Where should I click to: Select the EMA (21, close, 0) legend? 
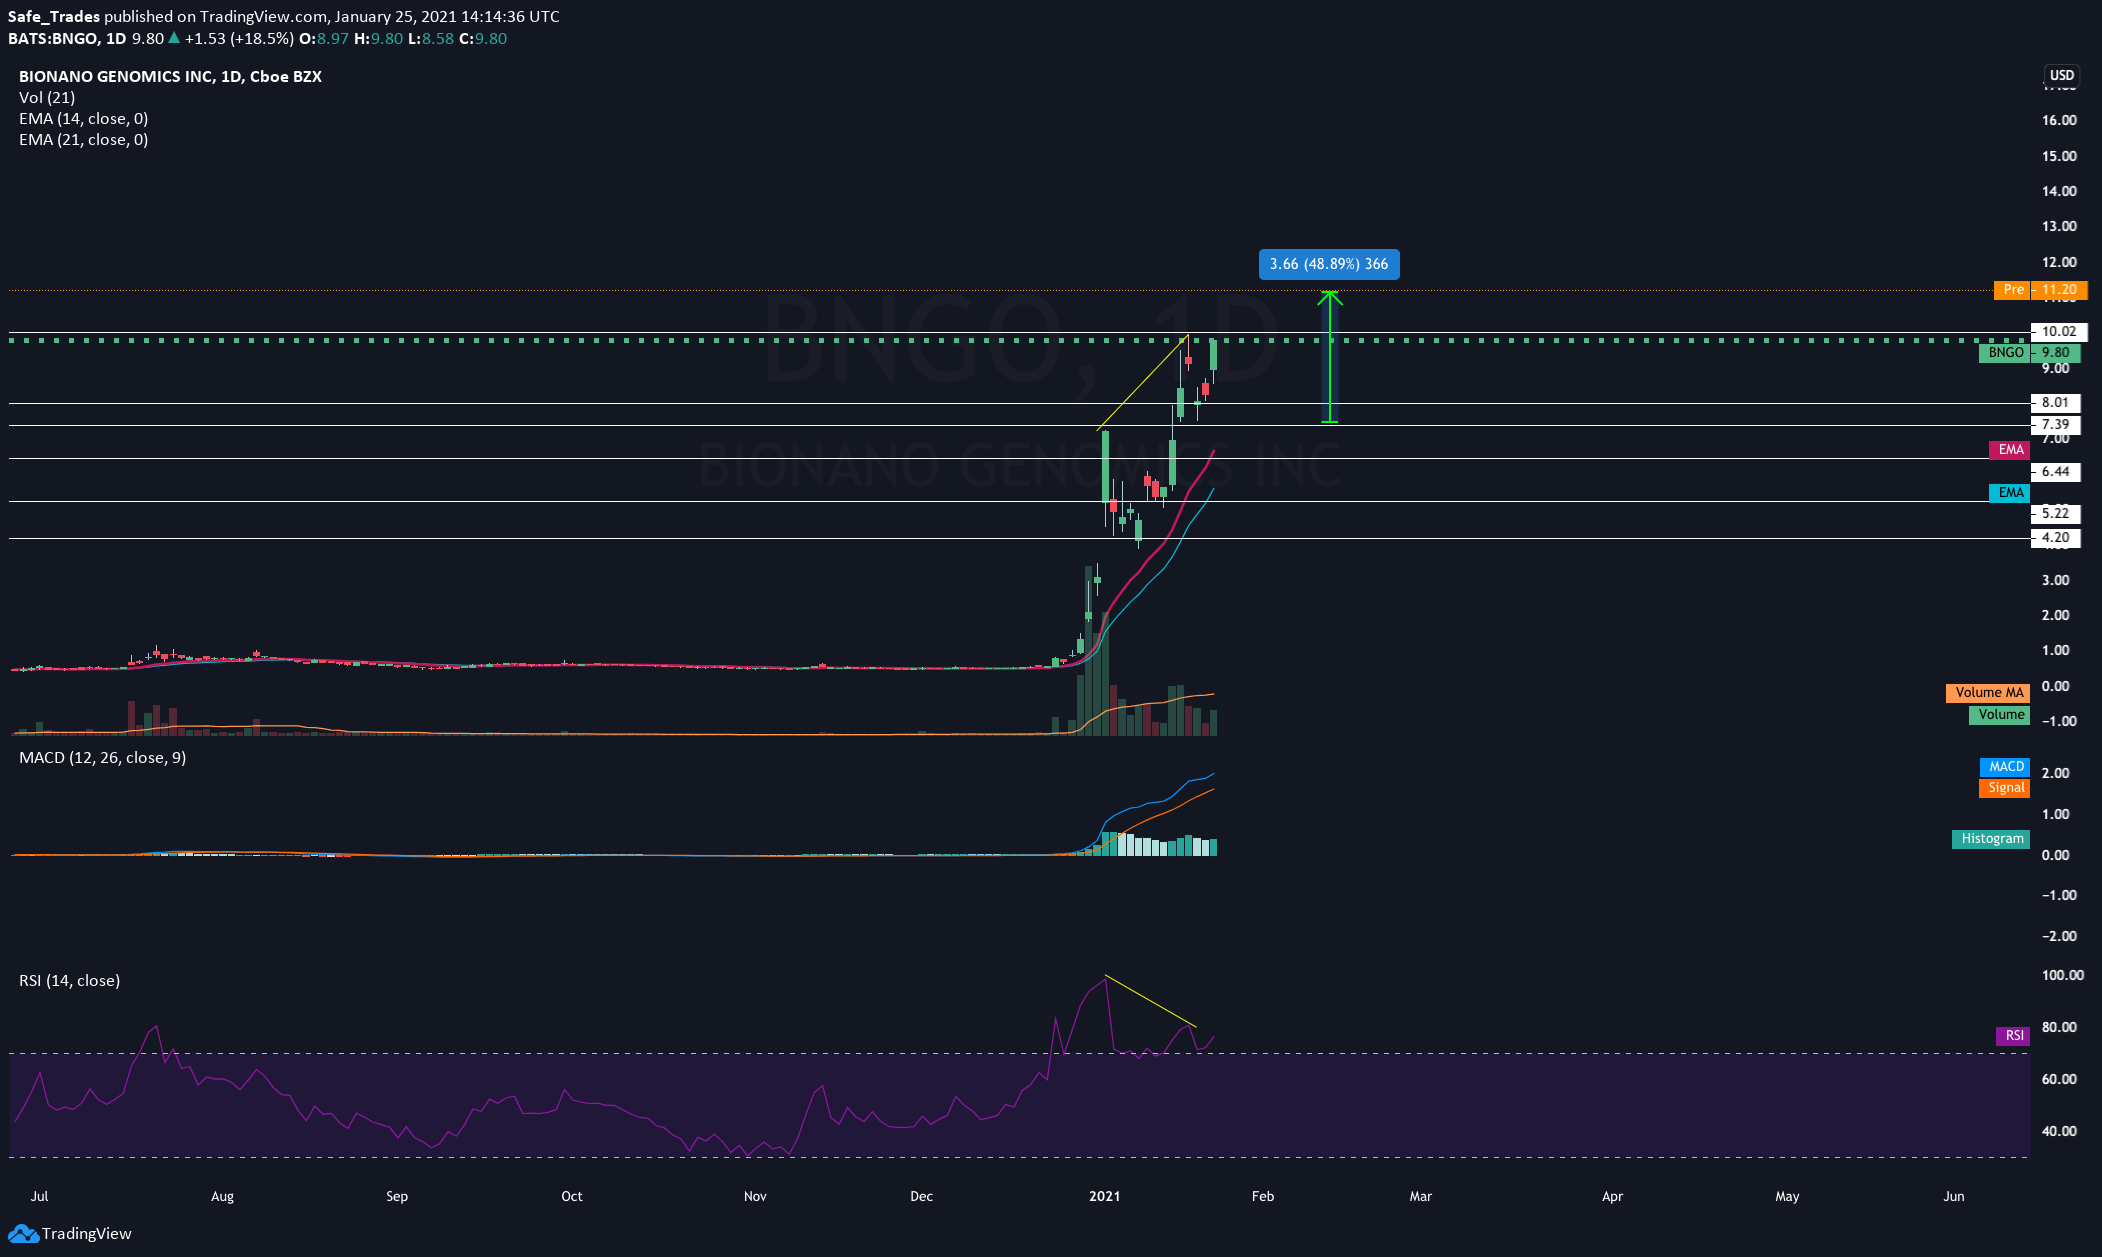83,140
